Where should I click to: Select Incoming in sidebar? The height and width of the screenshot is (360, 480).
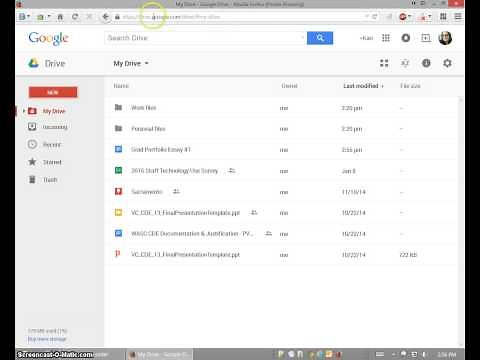[x=55, y=127]
